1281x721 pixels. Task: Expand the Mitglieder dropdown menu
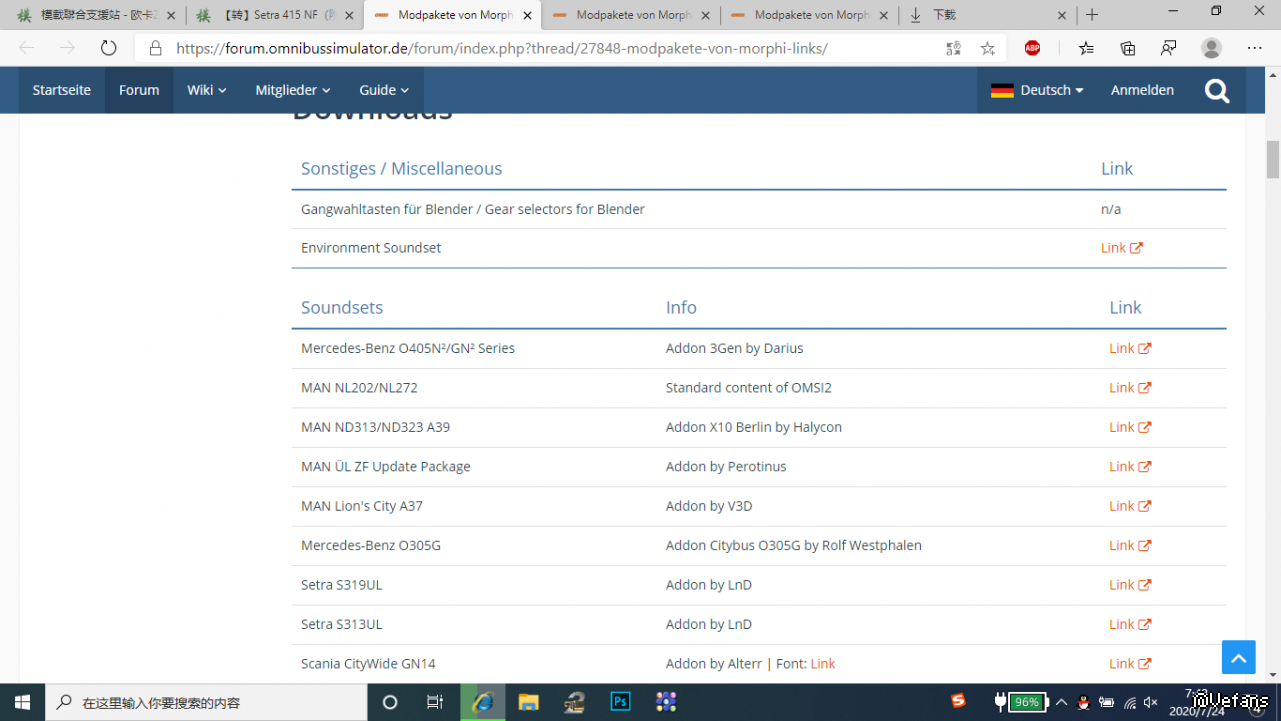point(293,90)
